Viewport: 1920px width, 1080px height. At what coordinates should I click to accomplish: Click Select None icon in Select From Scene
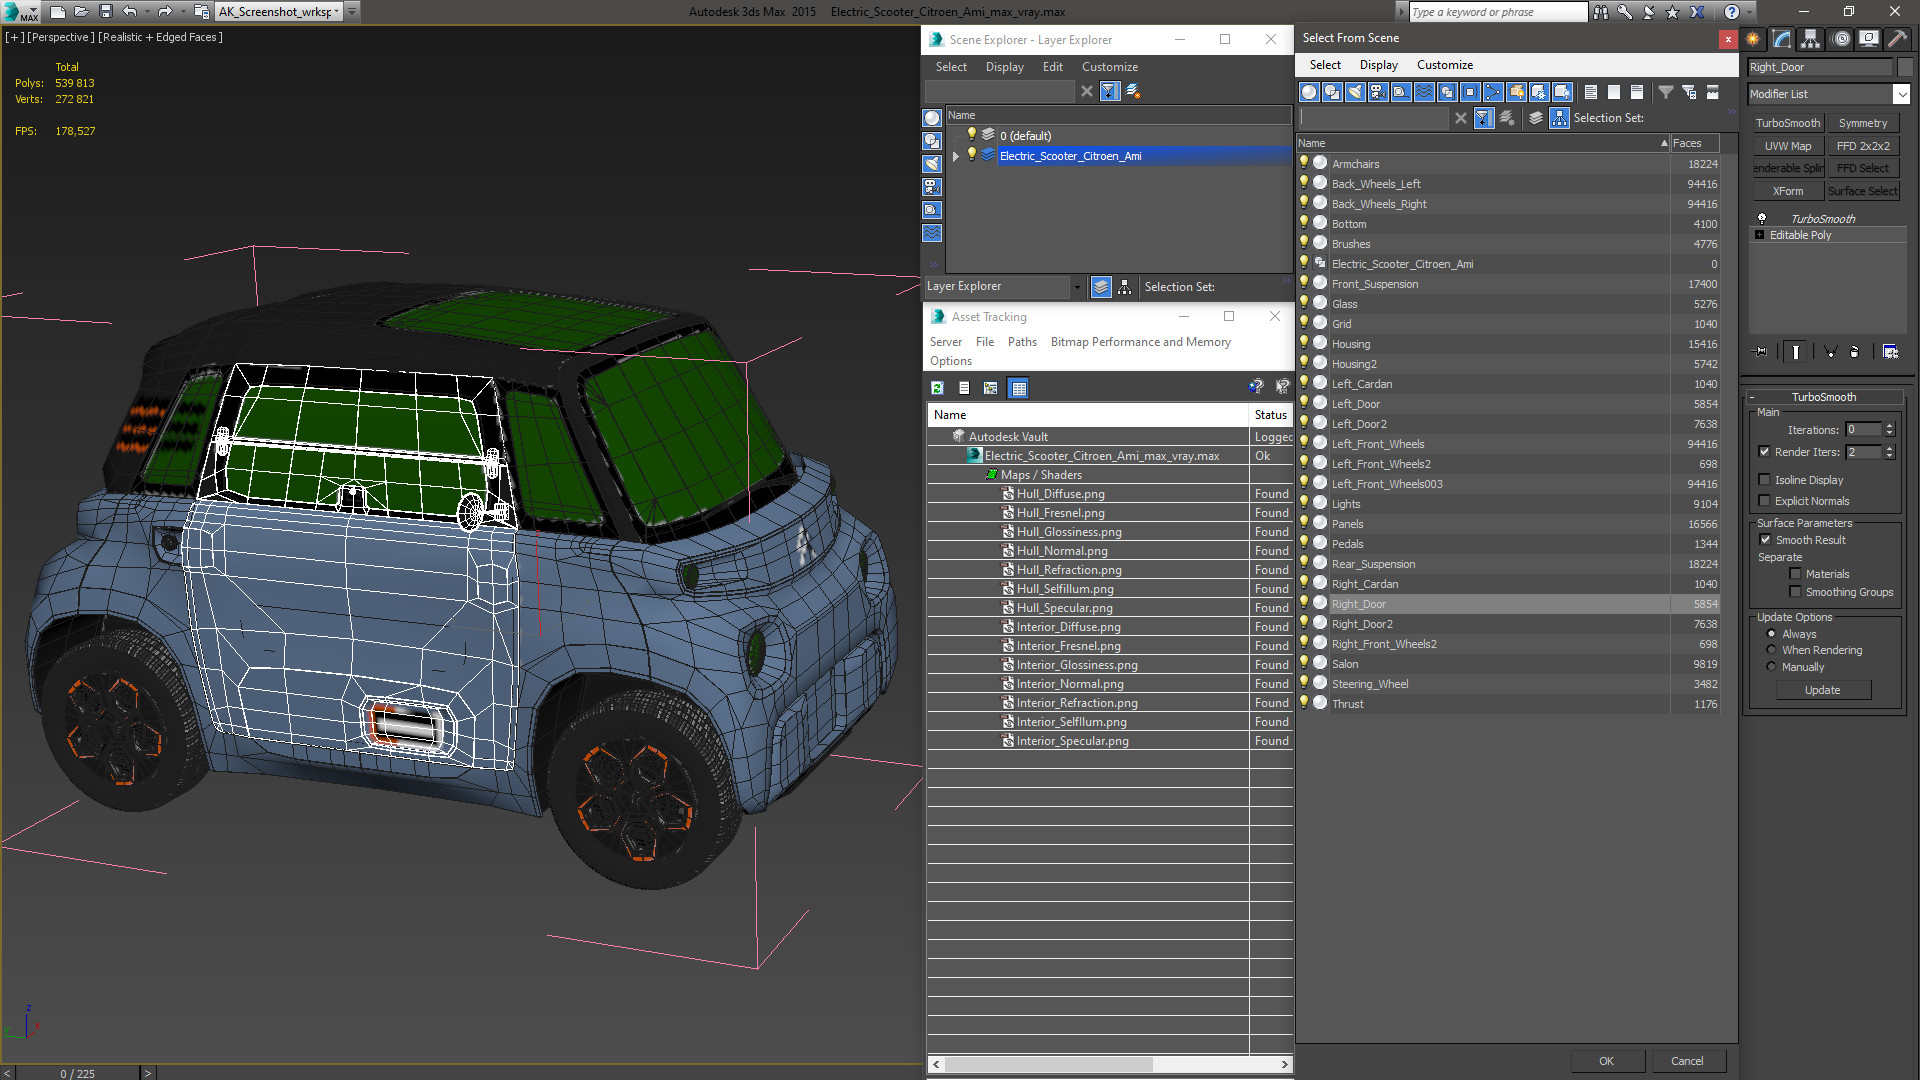[x=1614, y=92]
